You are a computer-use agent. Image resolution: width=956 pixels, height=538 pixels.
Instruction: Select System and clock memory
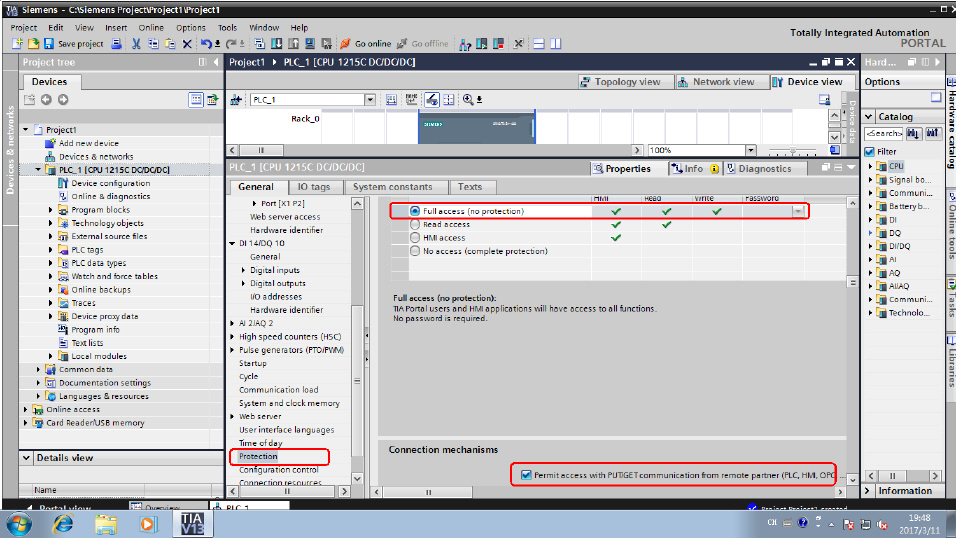click(289, 403)
